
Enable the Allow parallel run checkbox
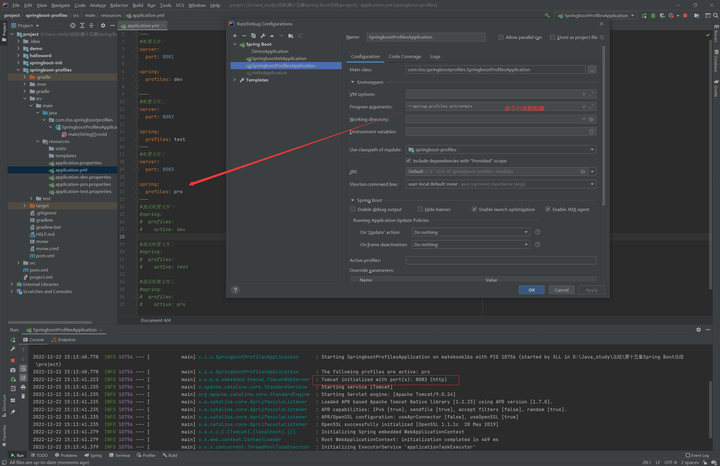pos(501,37)
